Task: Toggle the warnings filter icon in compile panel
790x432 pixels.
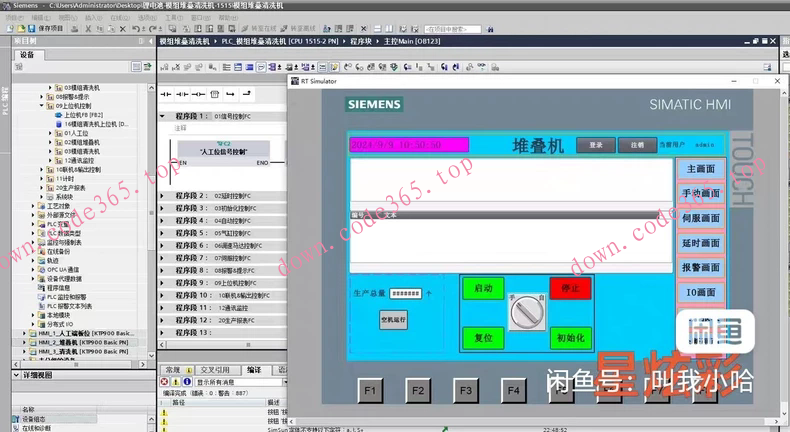Action: click(x=176, y=382)
